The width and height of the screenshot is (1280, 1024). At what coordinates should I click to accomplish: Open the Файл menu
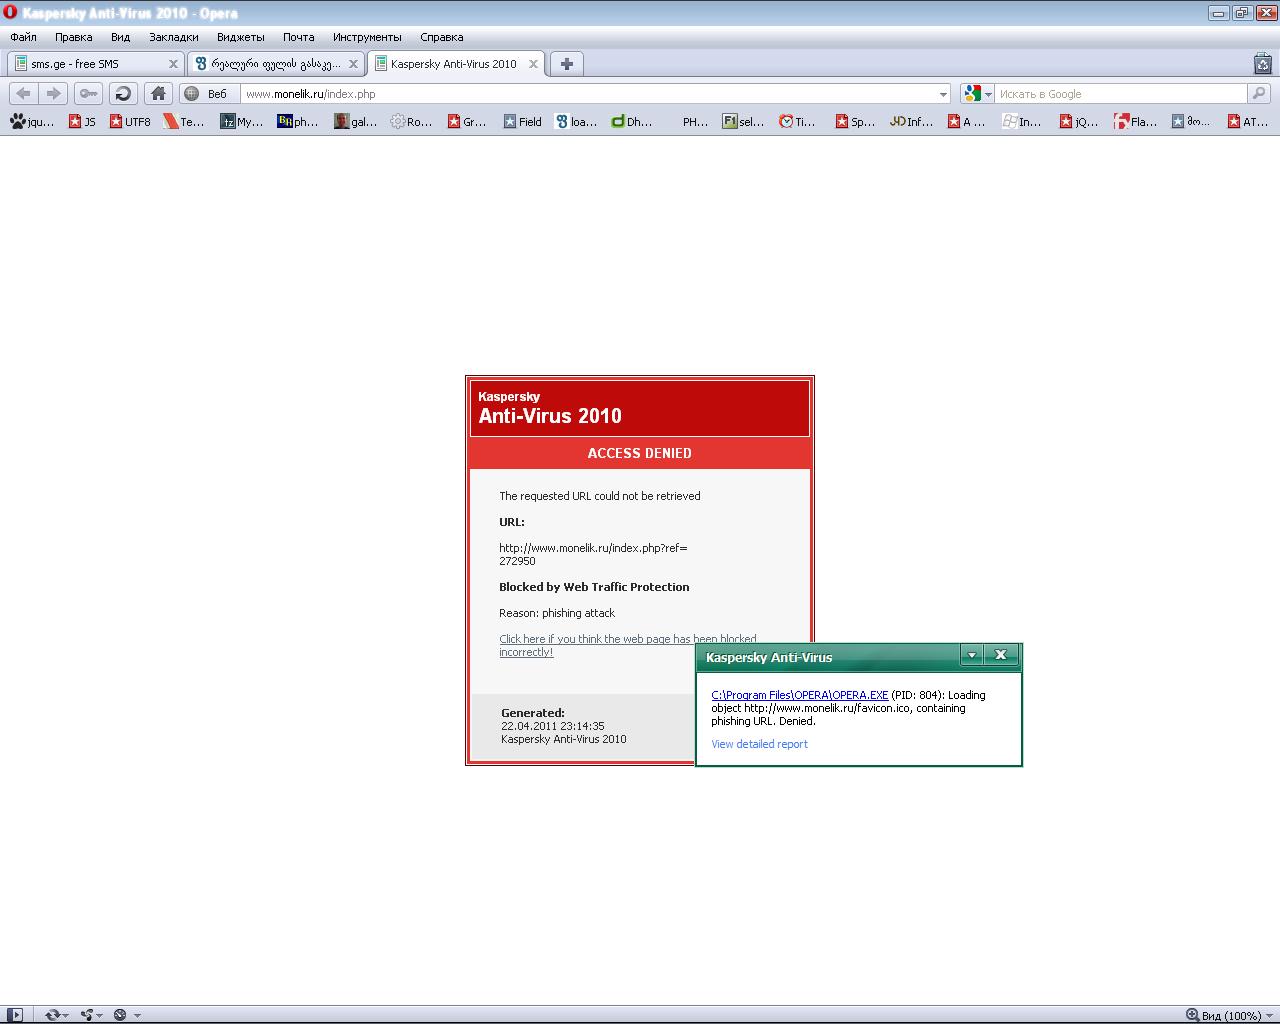pos(24,37)
